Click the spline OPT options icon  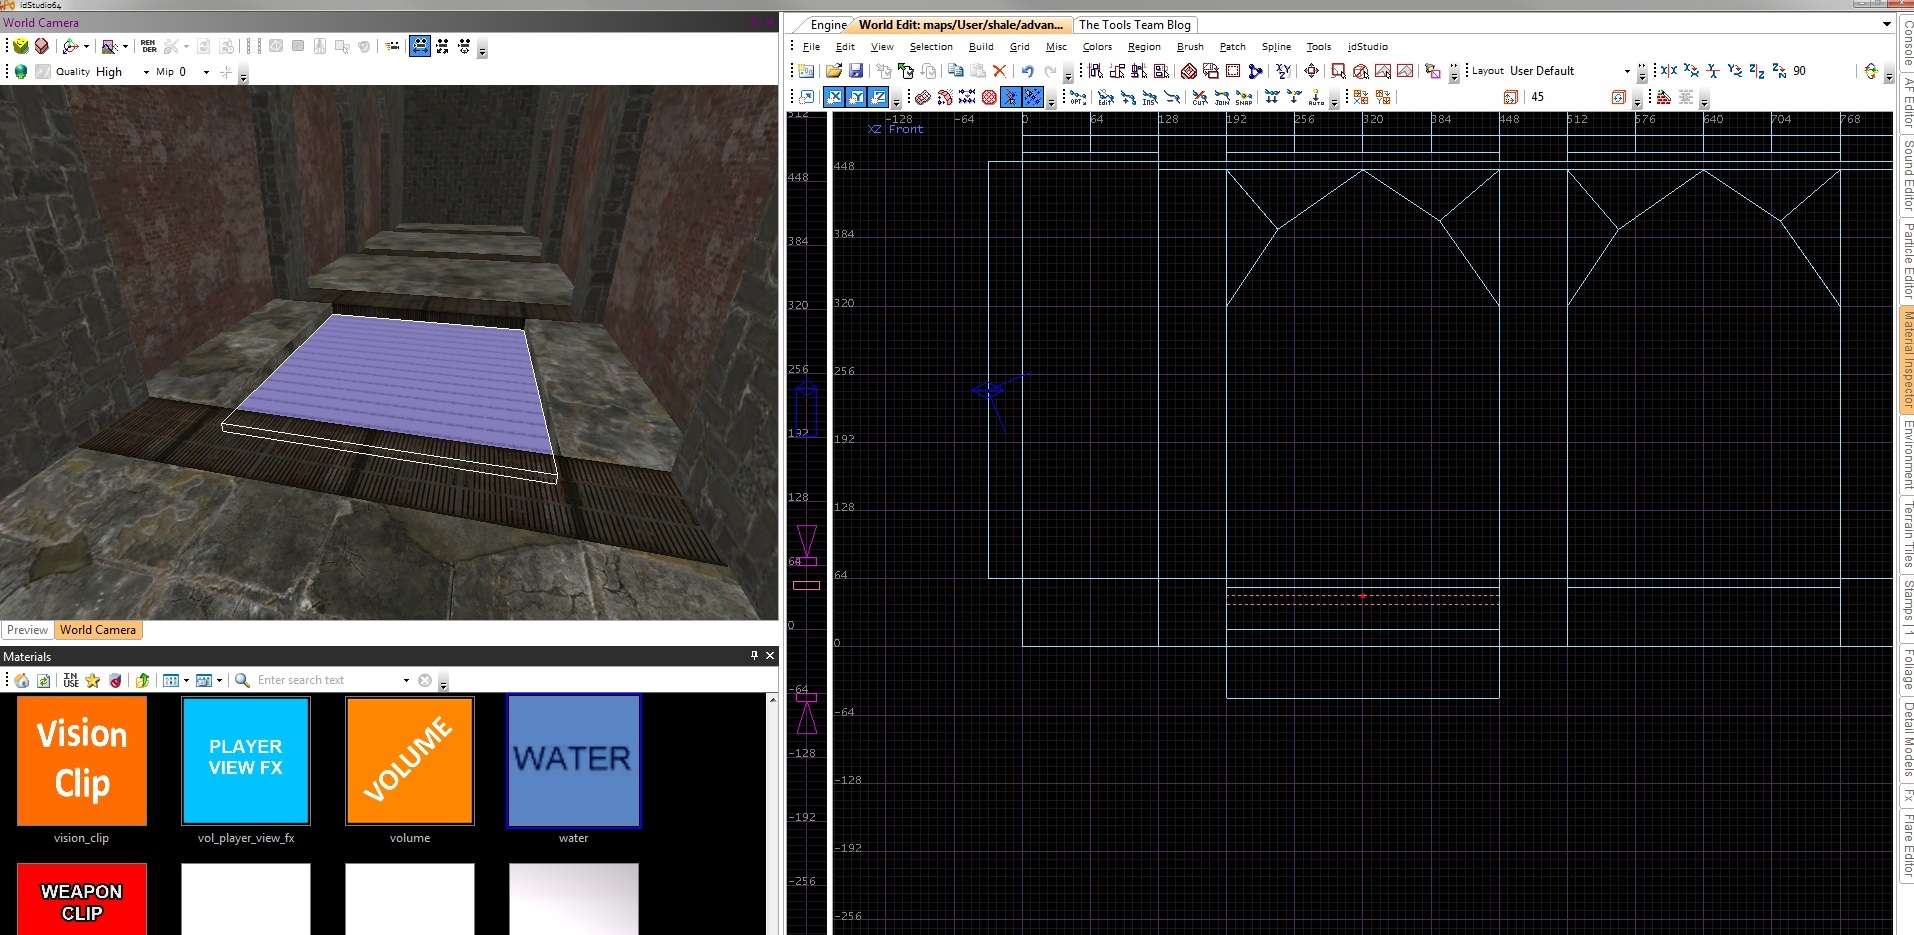click(1077, 97)
